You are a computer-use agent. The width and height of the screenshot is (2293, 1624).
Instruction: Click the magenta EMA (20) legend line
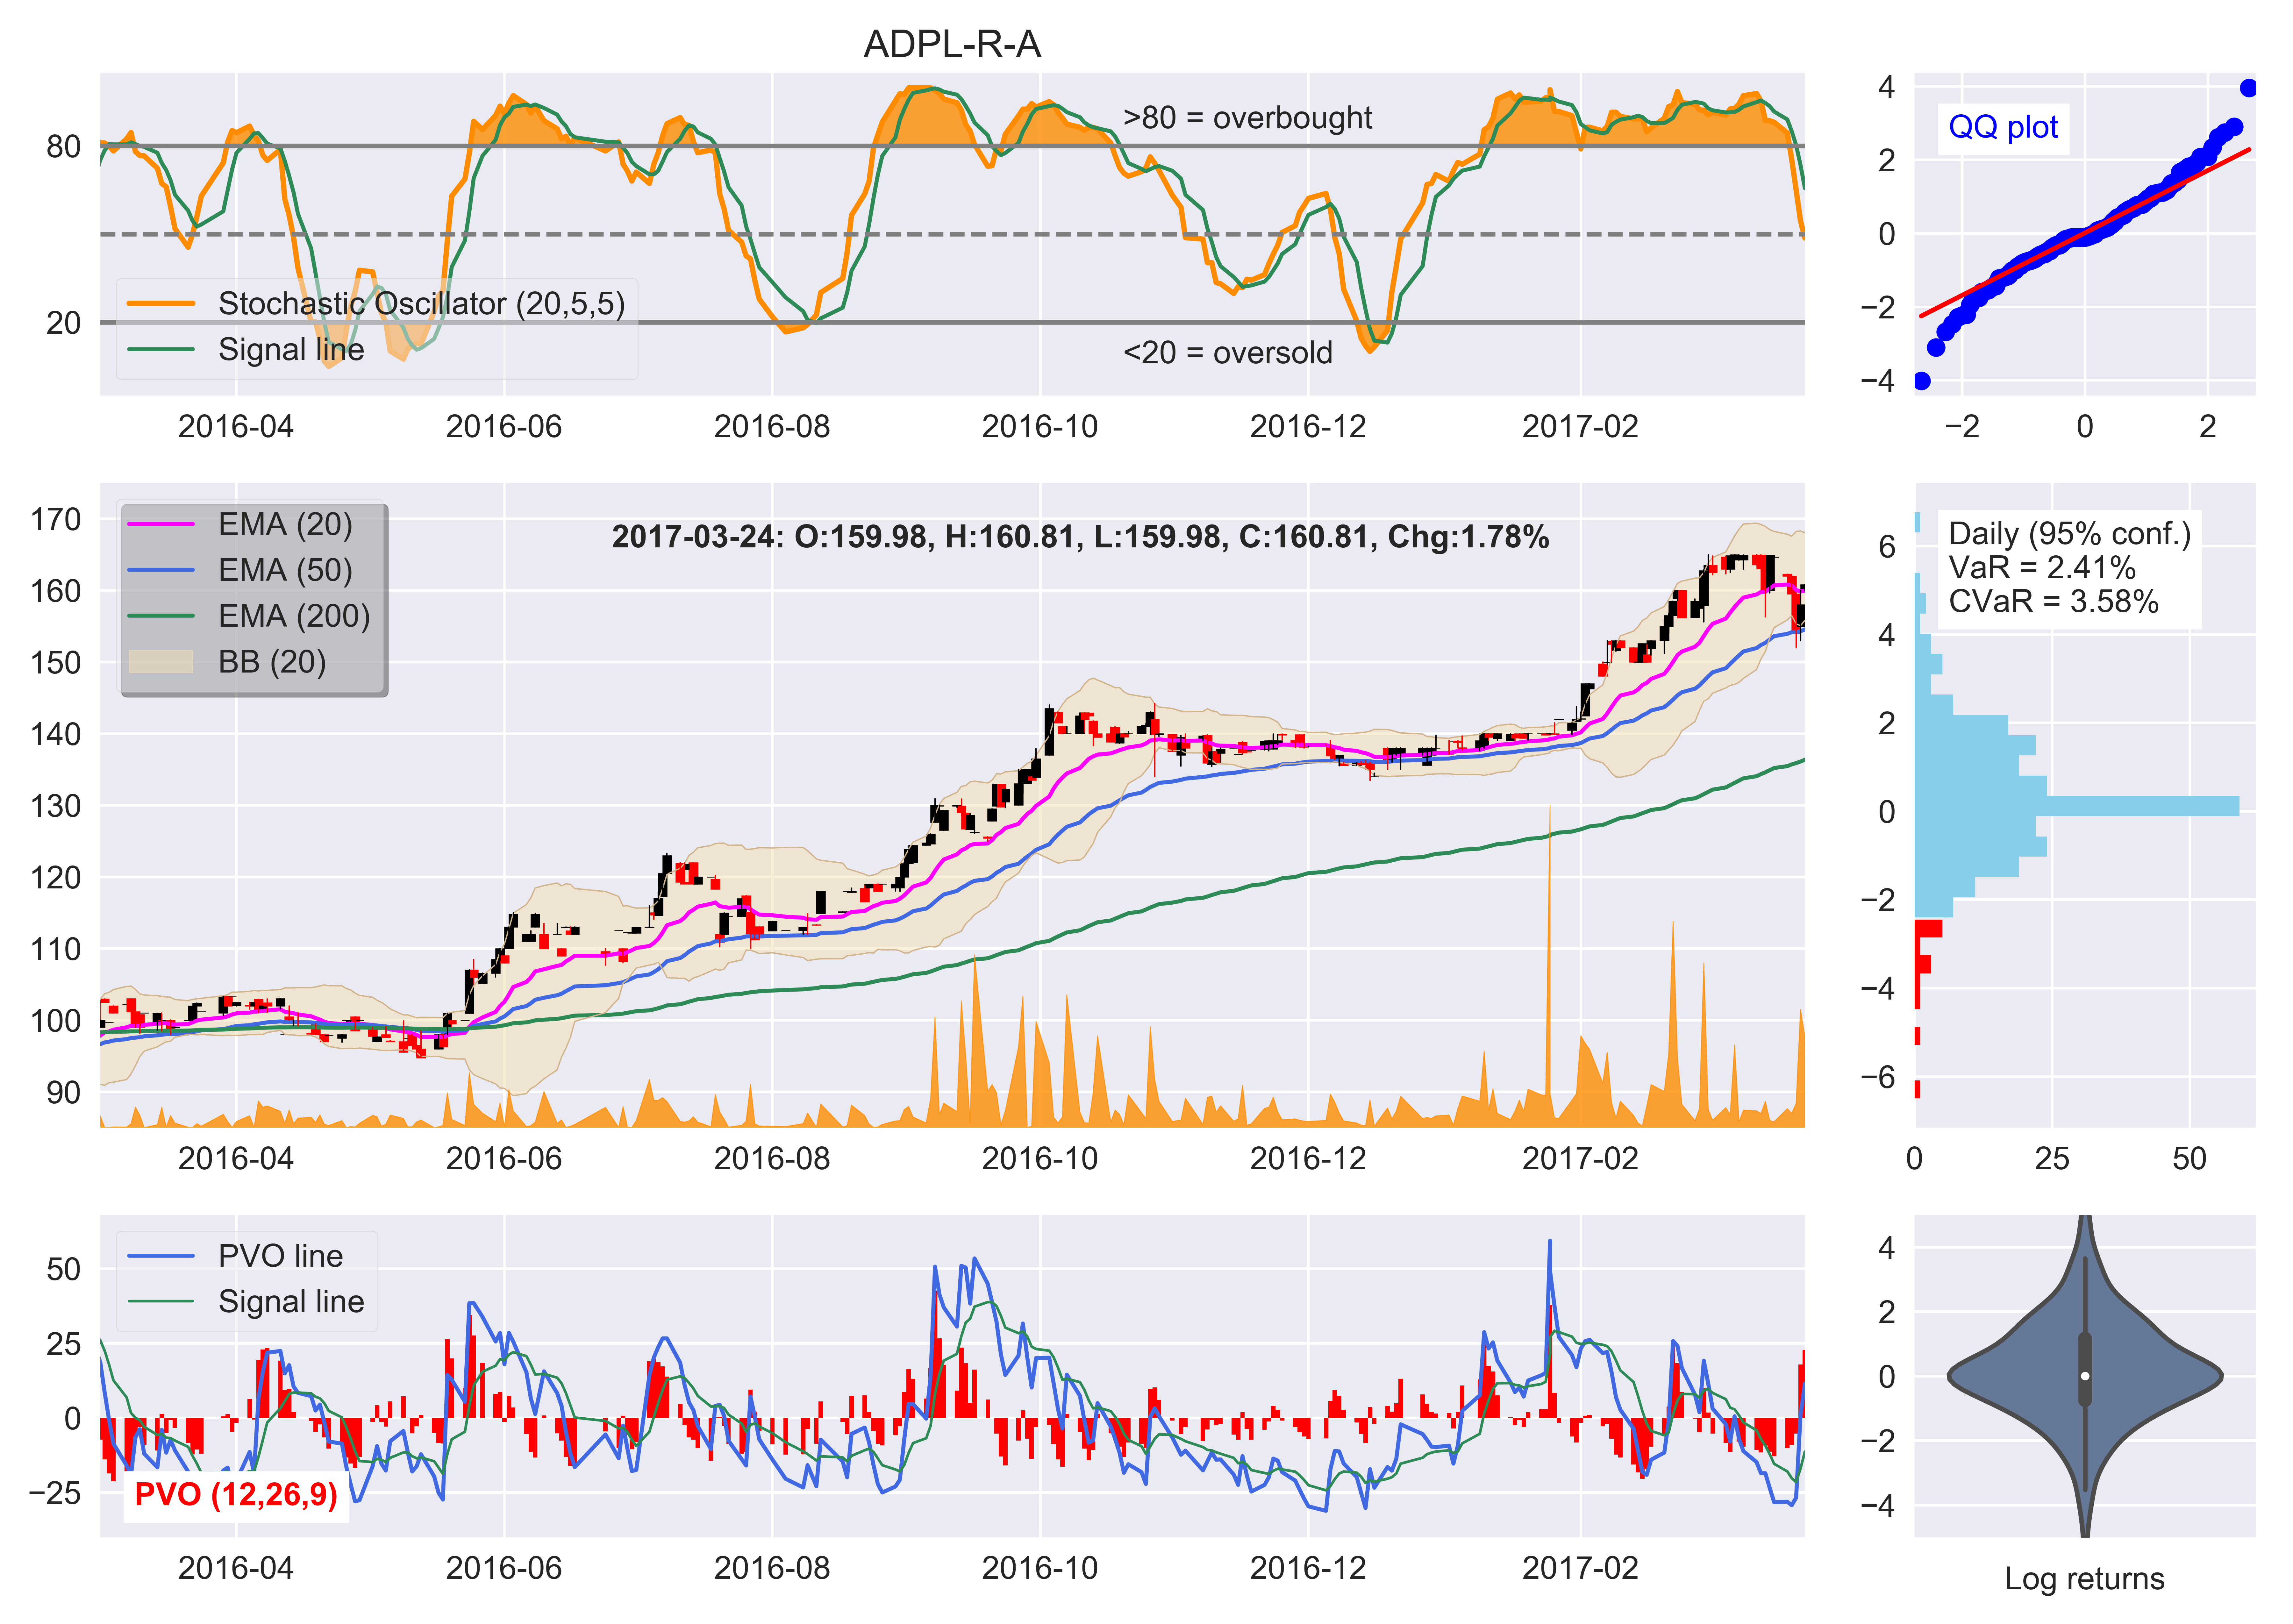pos(161,524)
